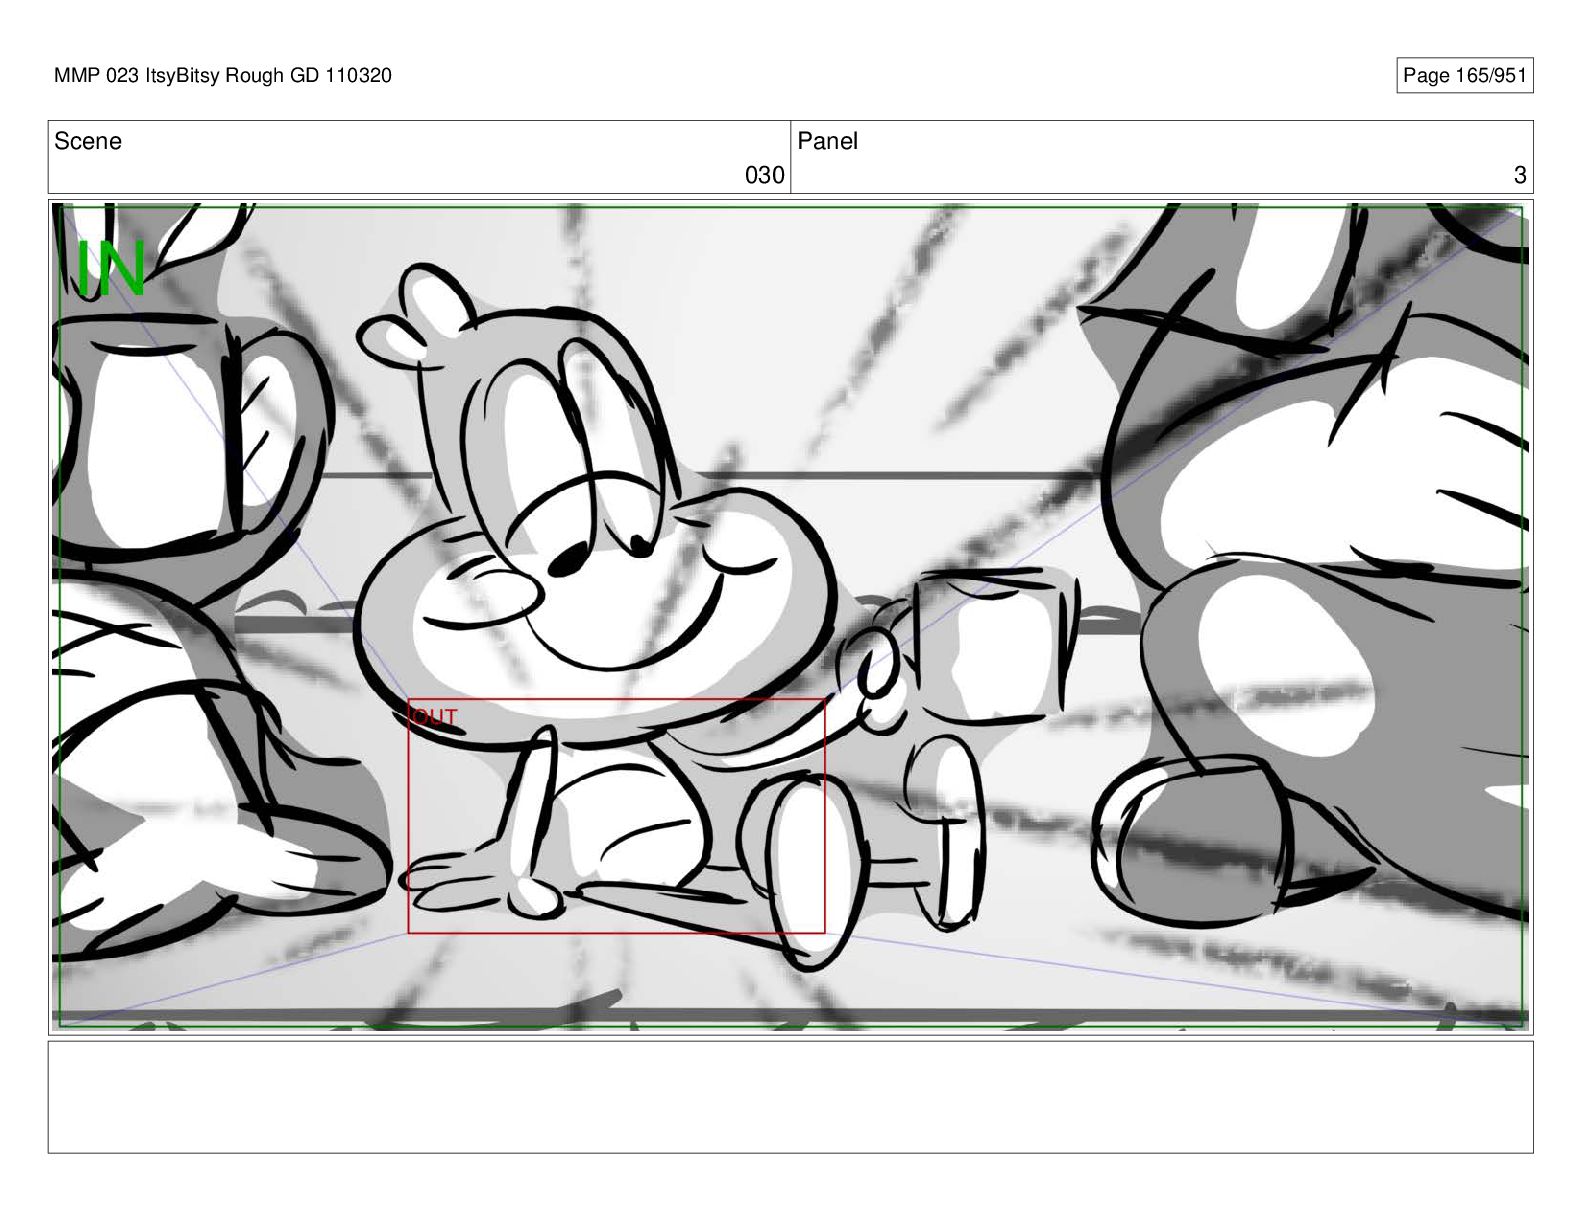
Task: Click the green 'IN' camera frame label
Action: (112, 268)
